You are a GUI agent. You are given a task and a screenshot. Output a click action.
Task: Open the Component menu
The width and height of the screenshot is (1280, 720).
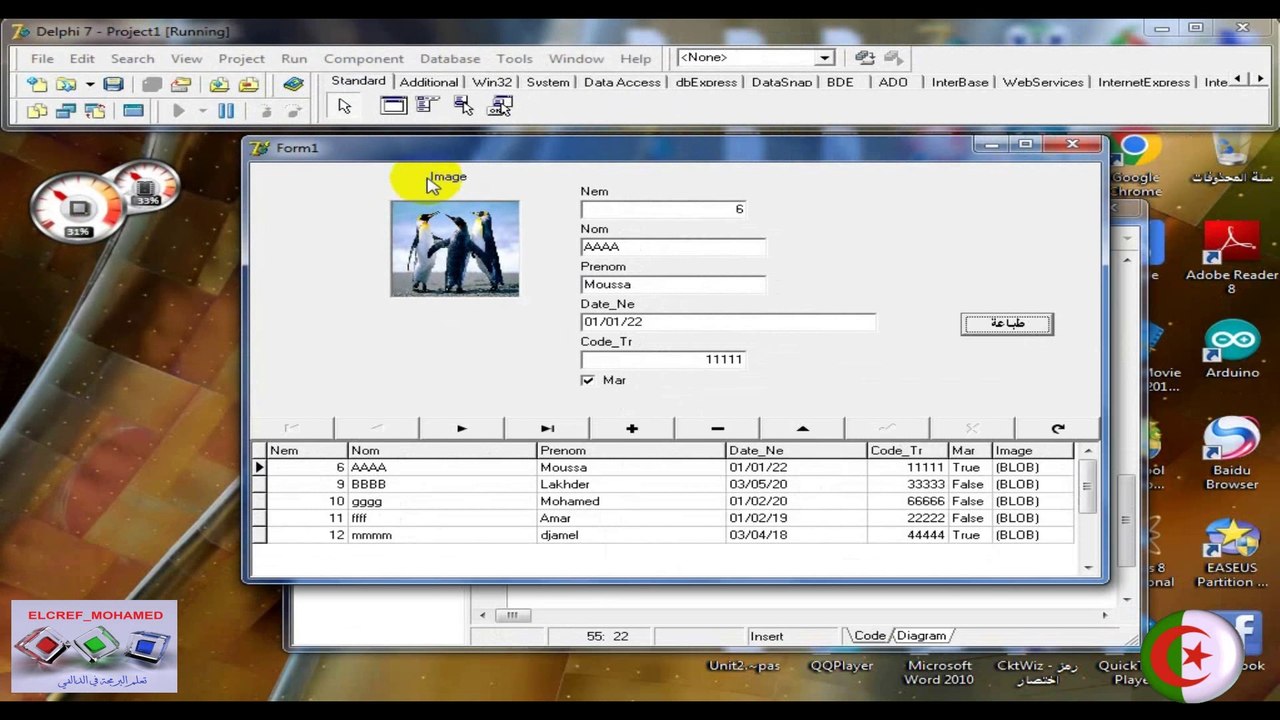click(363, 59)
